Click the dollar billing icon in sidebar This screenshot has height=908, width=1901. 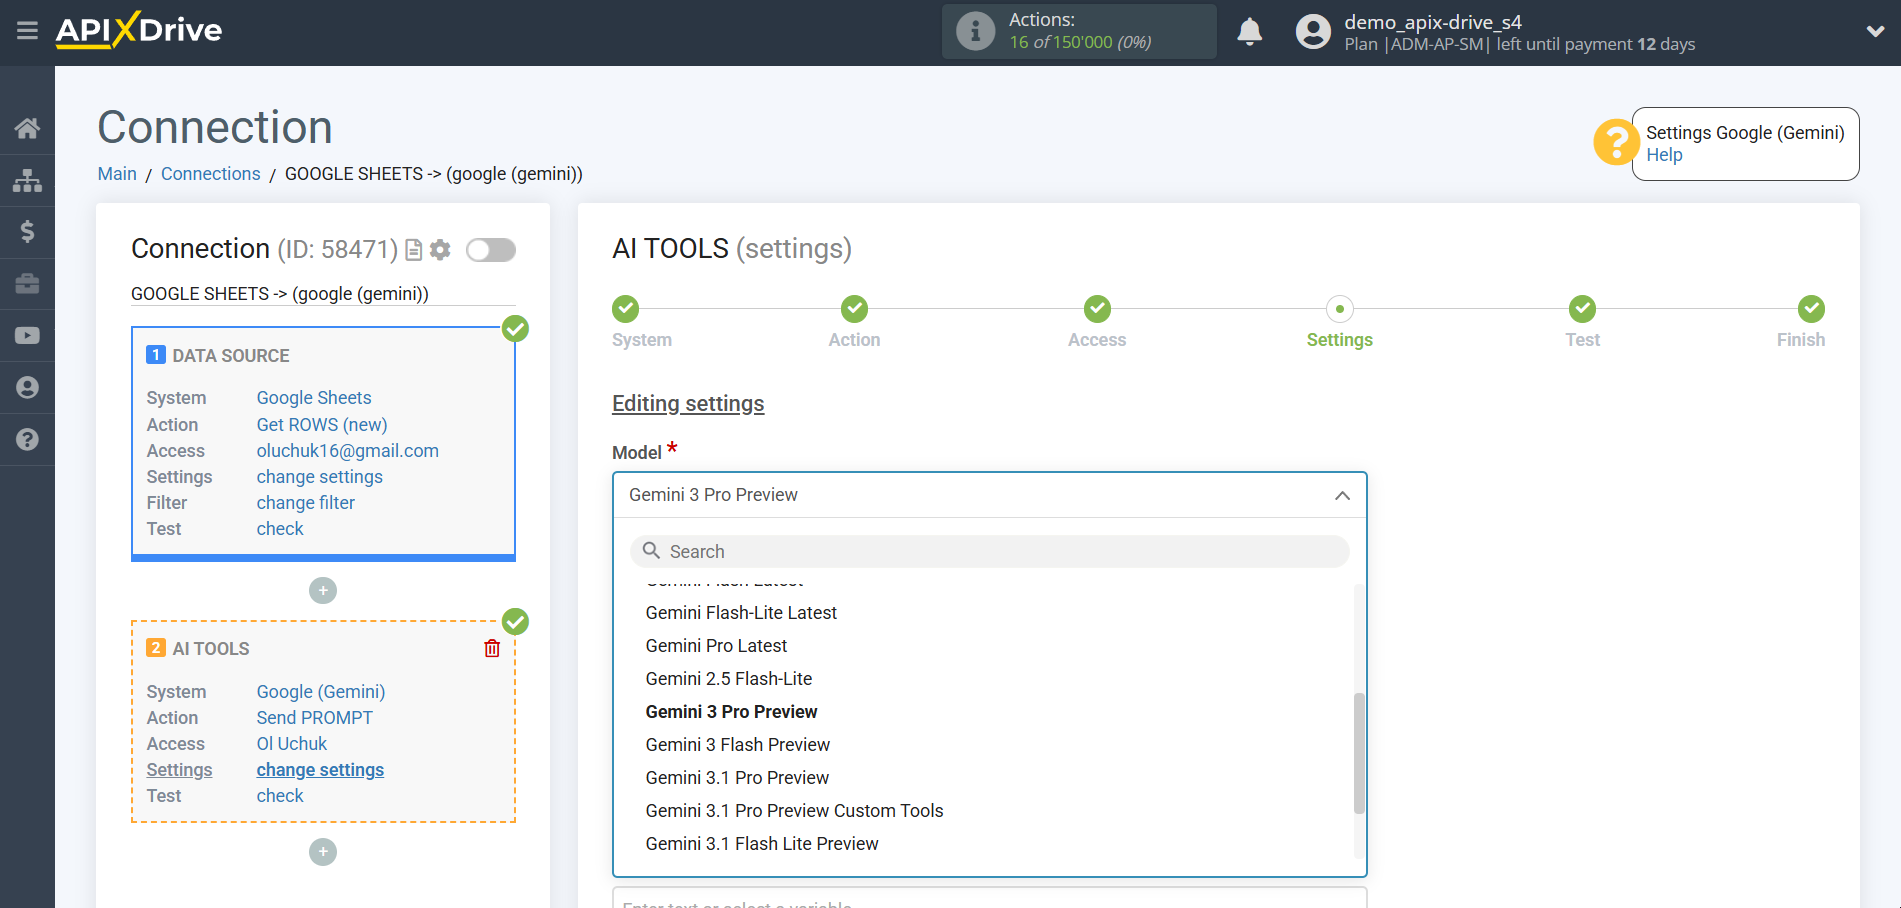pyautogui.click(x=27, y=232)
